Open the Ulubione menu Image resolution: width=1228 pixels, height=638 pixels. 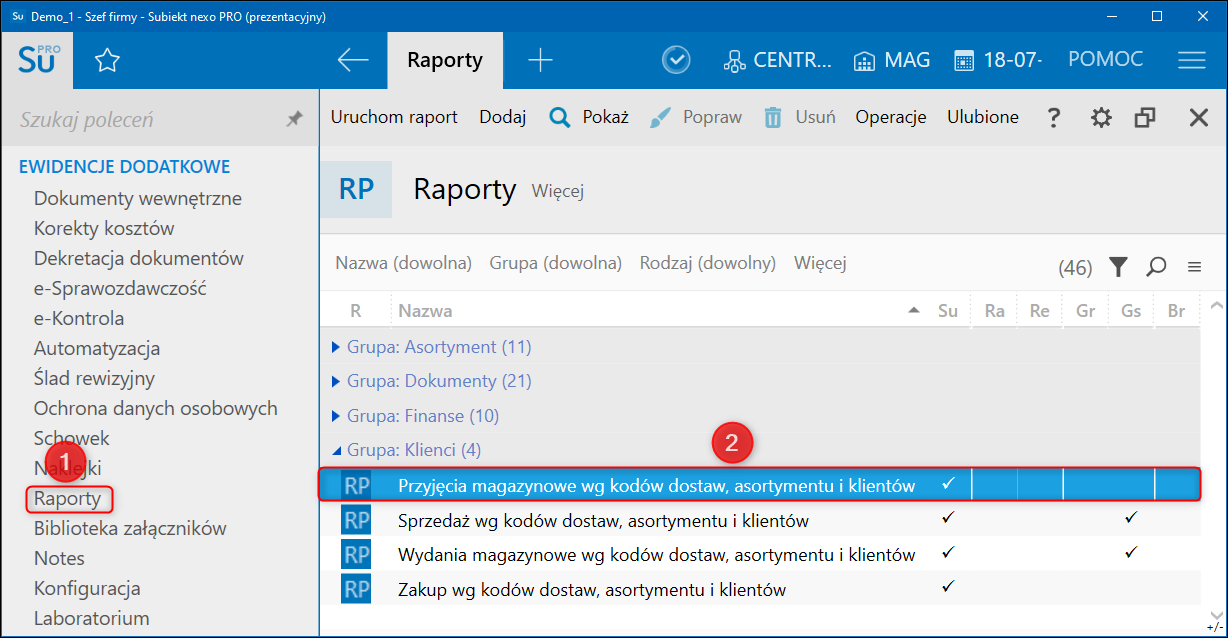click(983, 117)
